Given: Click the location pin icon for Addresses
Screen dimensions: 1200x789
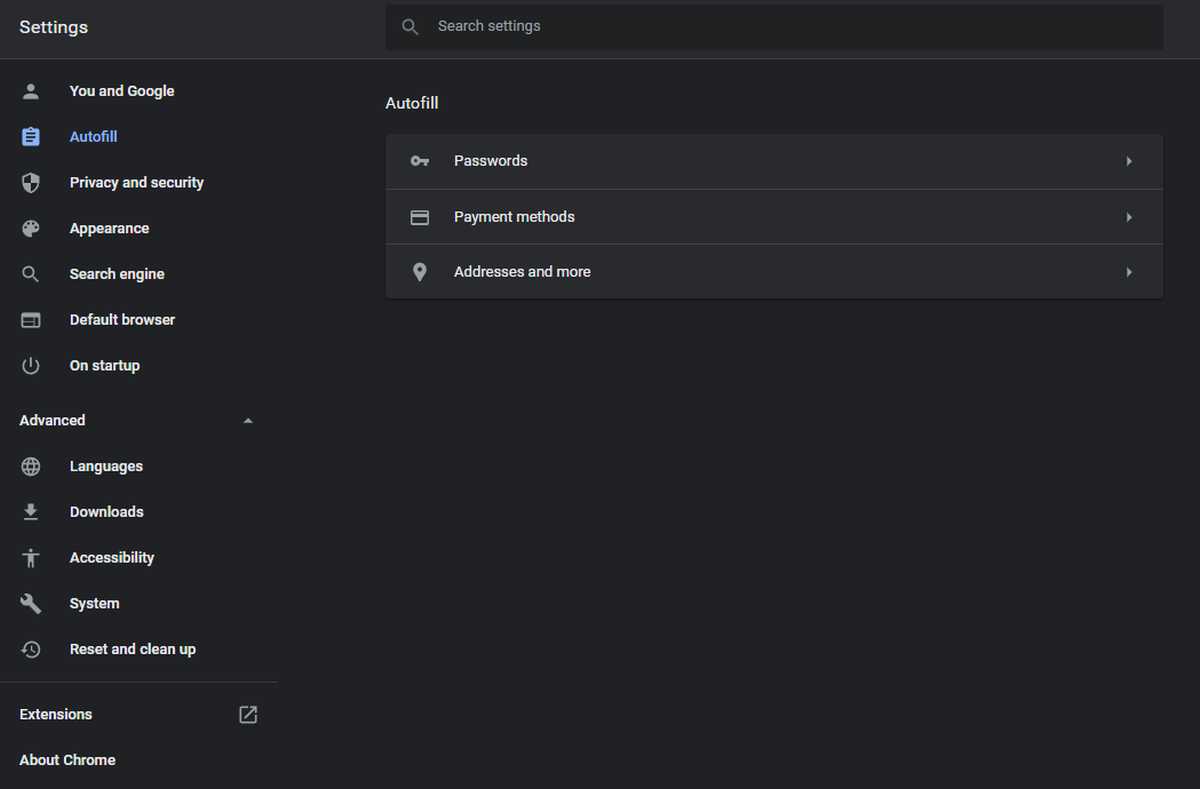Looking at the screenshot, I should click(x=419, y=271).
